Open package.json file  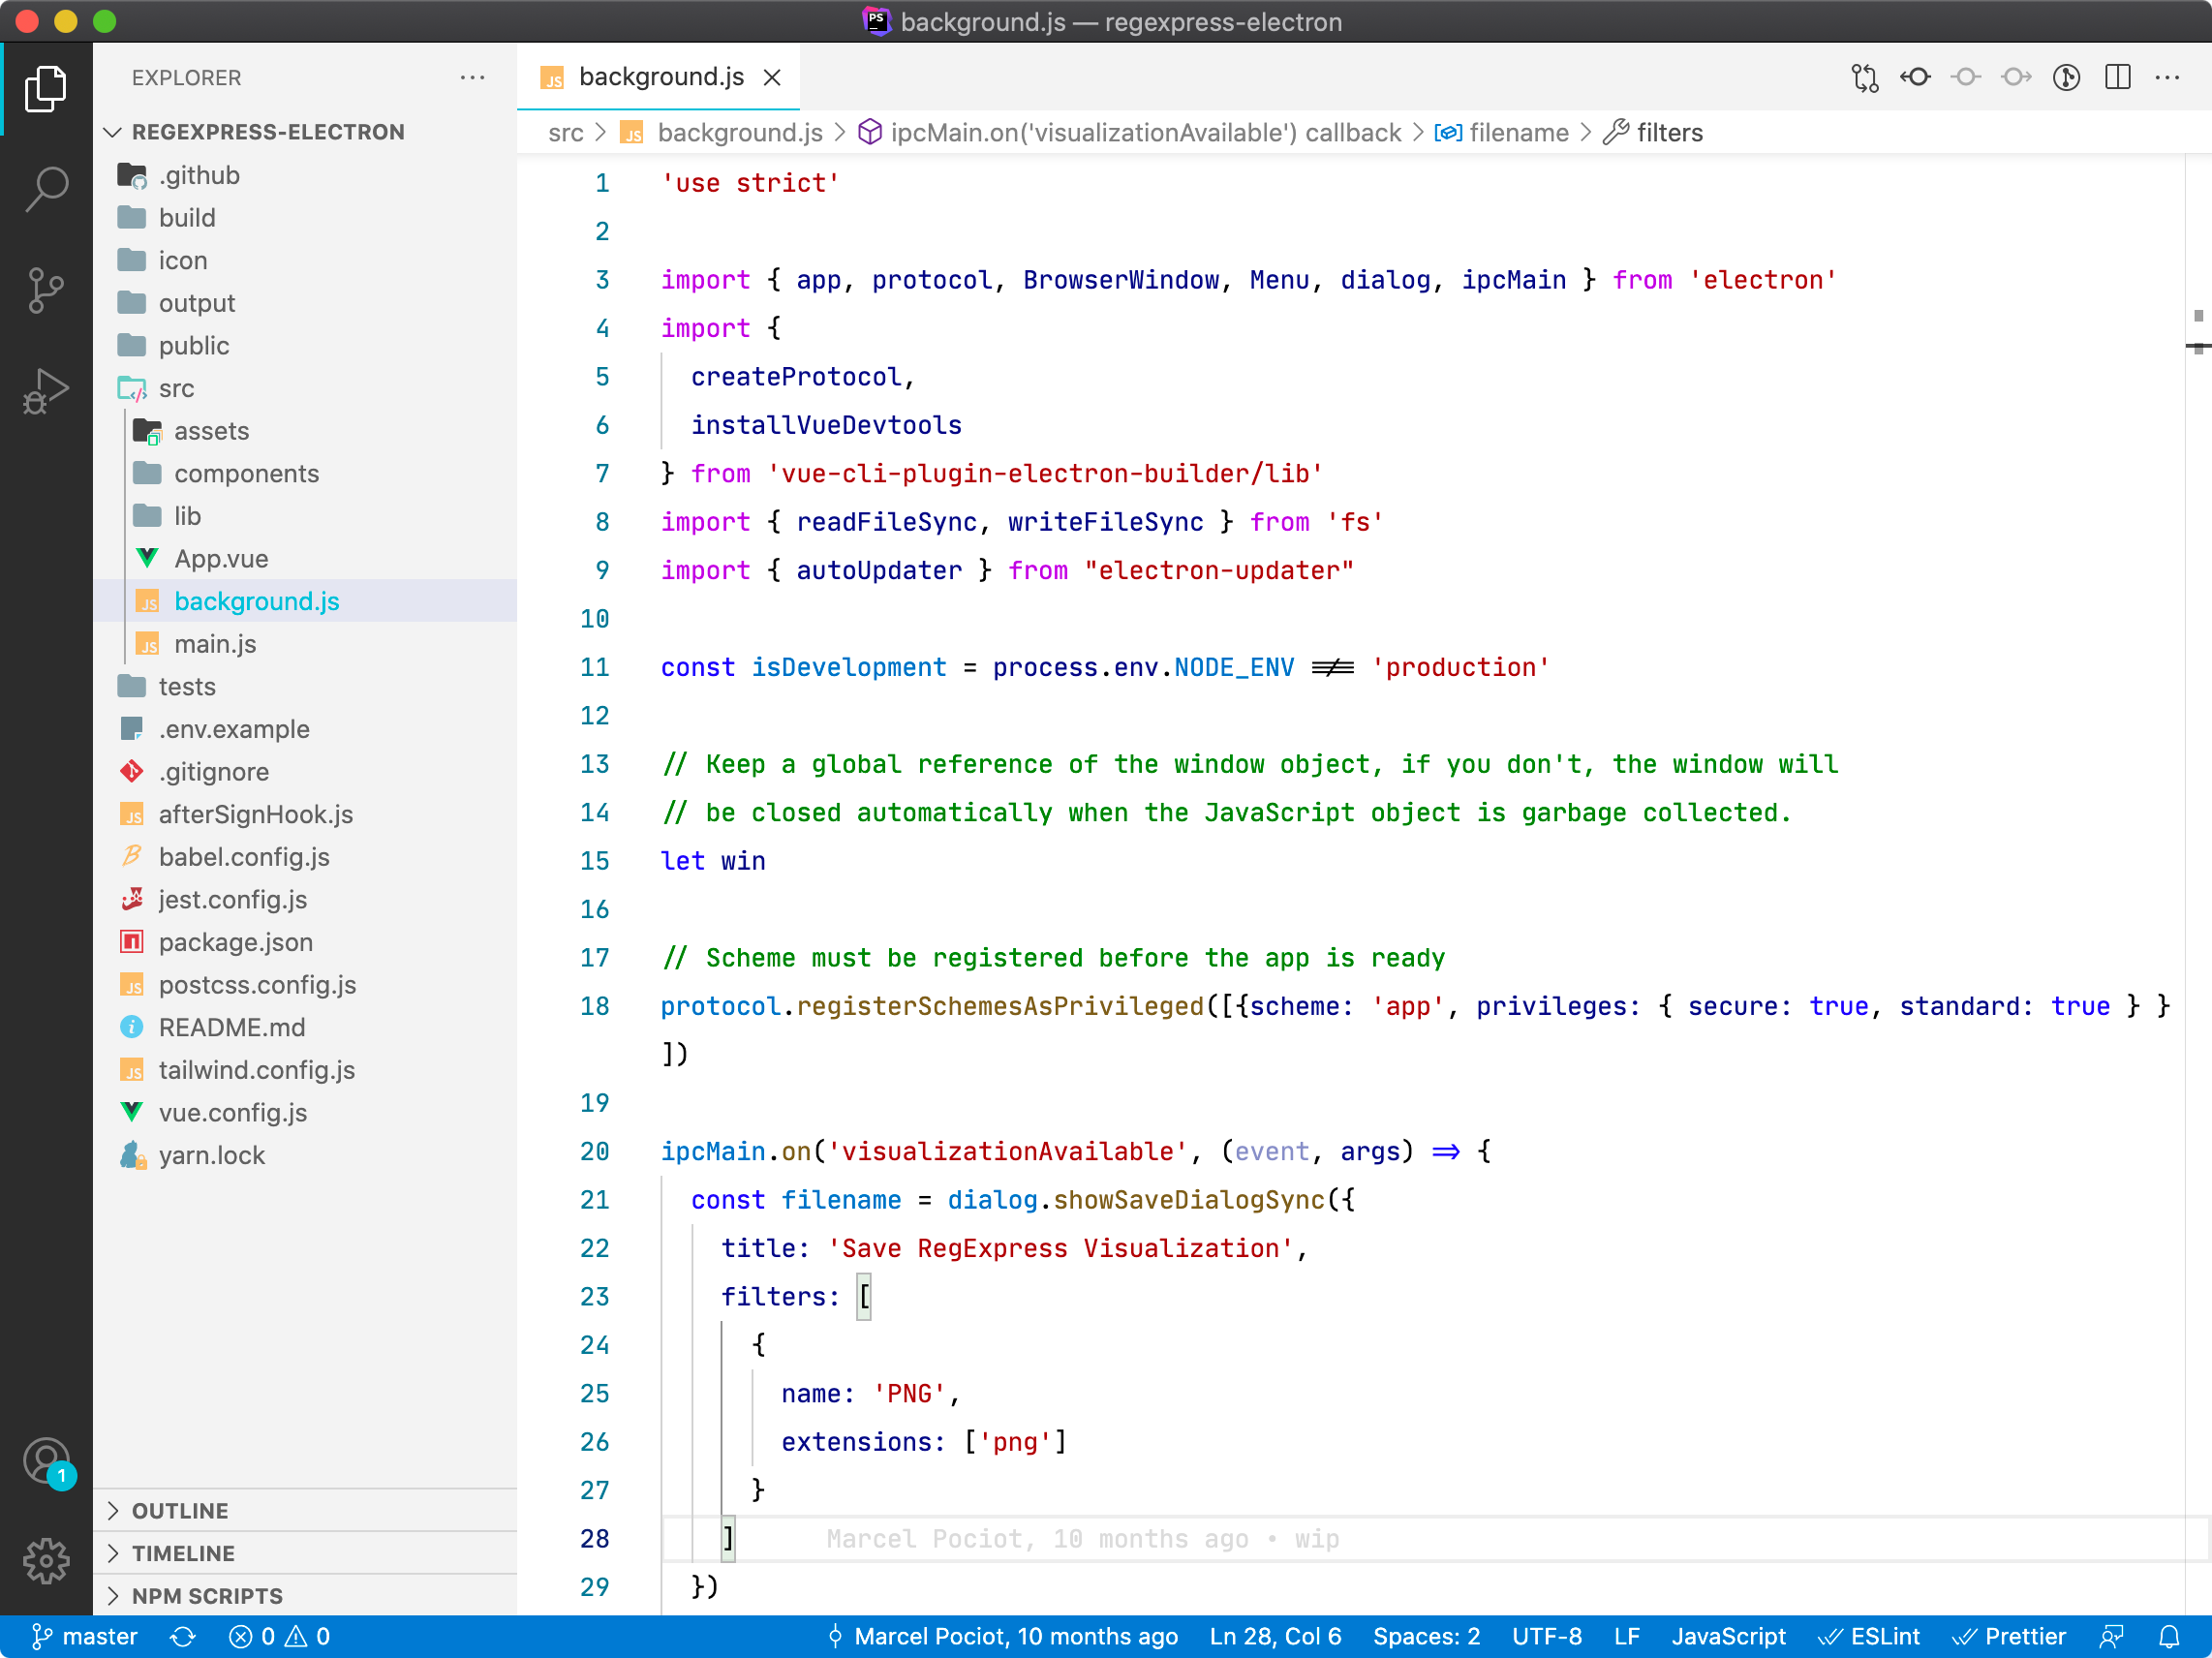coord(305,942)
